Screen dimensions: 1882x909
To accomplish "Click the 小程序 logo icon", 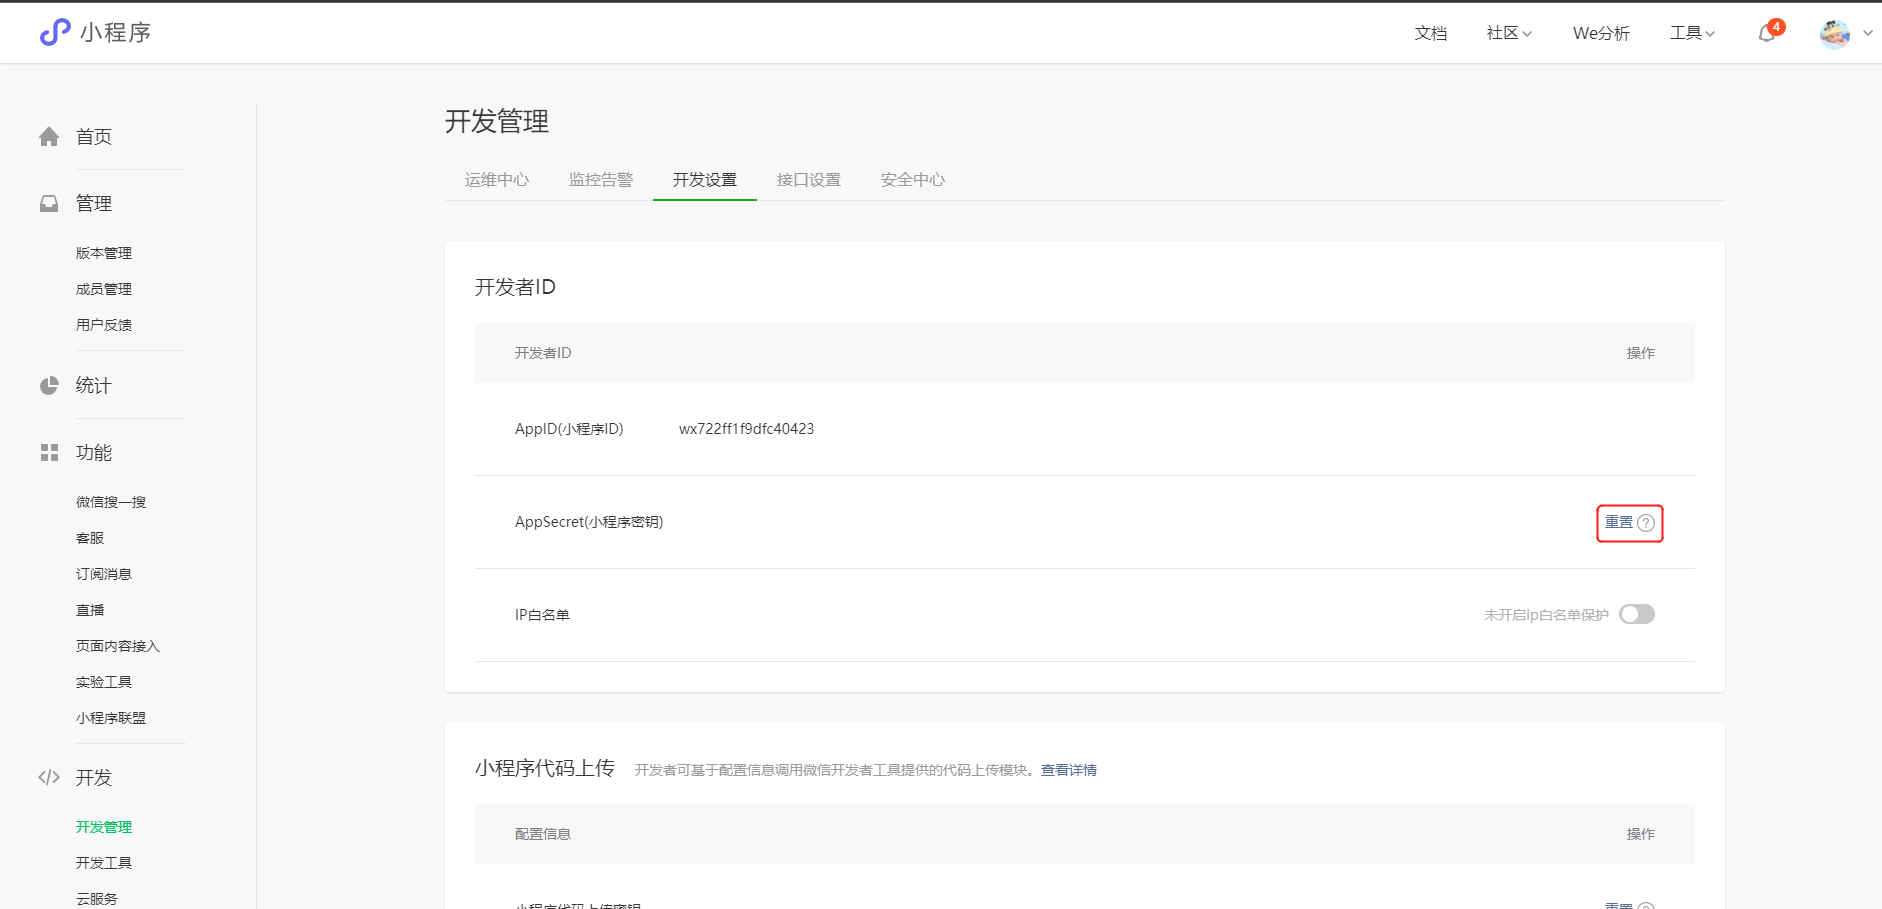I will [55, 32].
